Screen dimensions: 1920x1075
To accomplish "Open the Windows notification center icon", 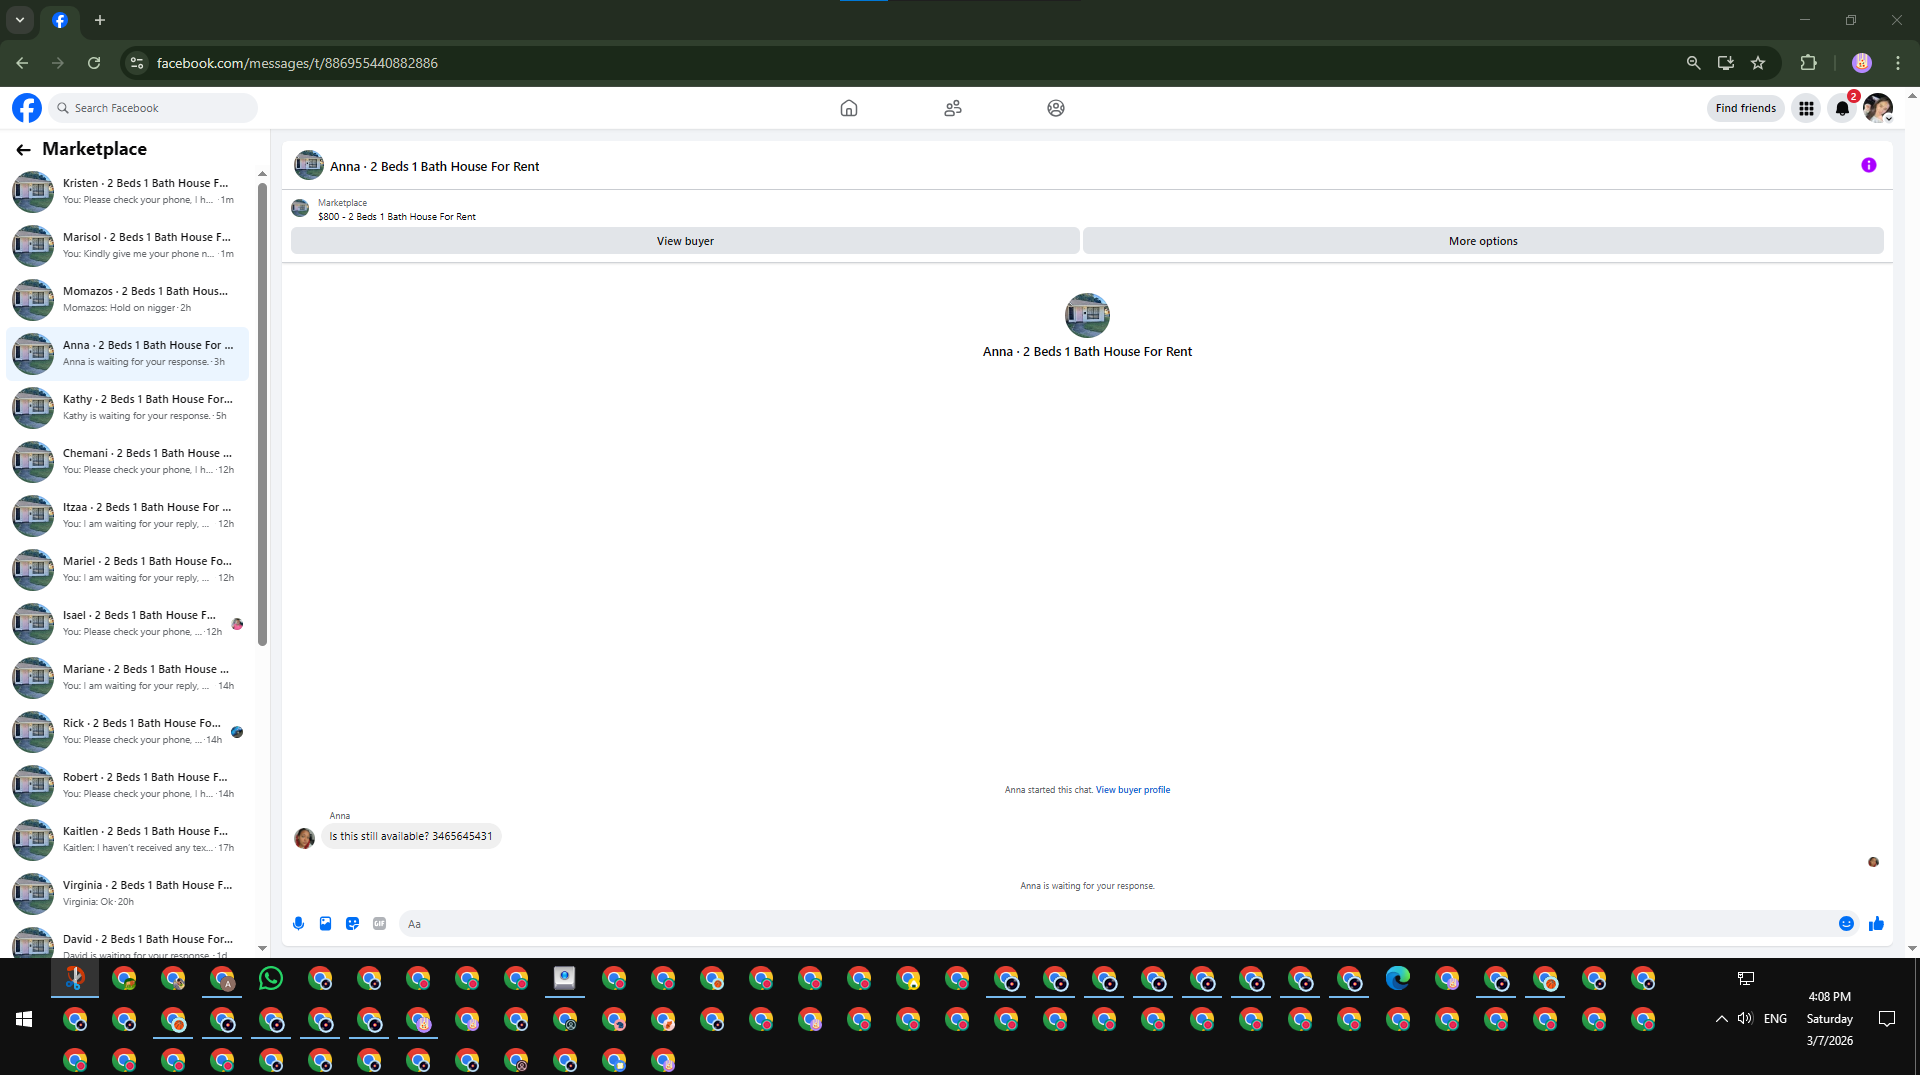I will (1887, 1019).
